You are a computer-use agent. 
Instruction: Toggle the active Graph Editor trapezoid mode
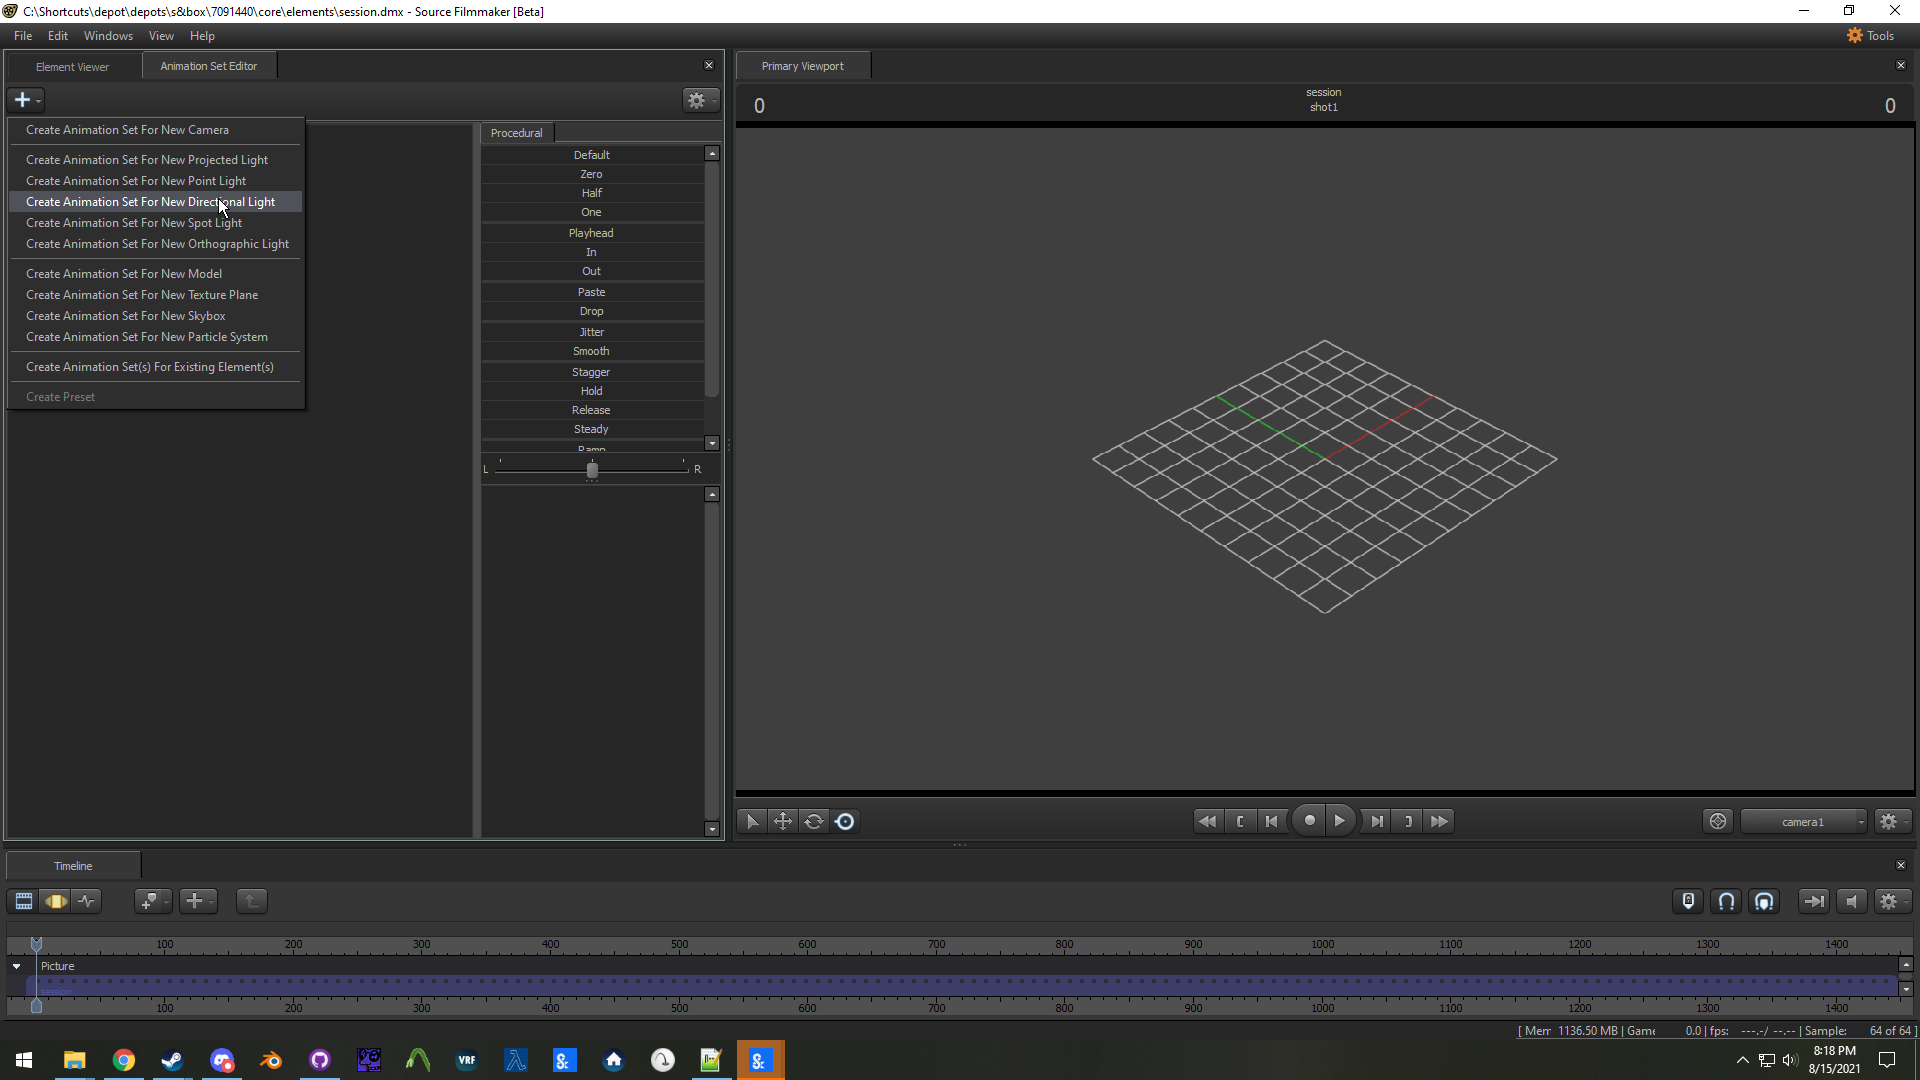click(x=56, y=901)
